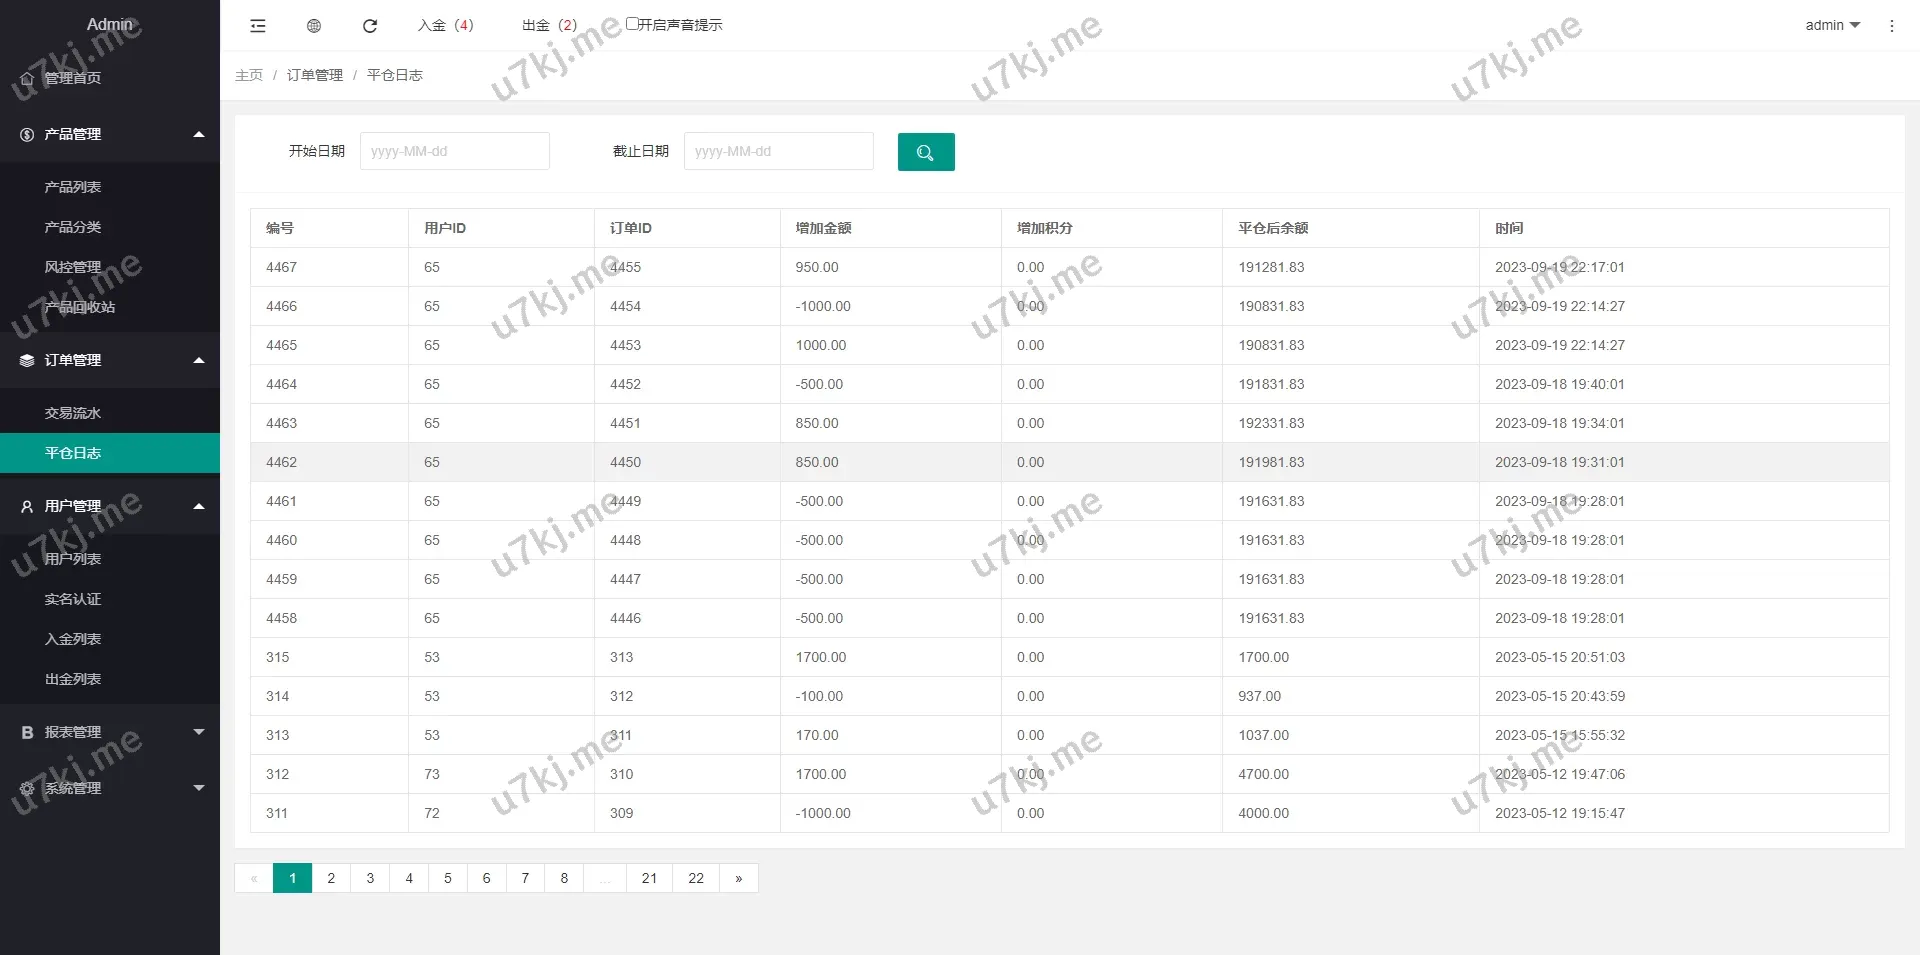Open the admin user dropdown

pyautogui.click(x=1831, y=26)
